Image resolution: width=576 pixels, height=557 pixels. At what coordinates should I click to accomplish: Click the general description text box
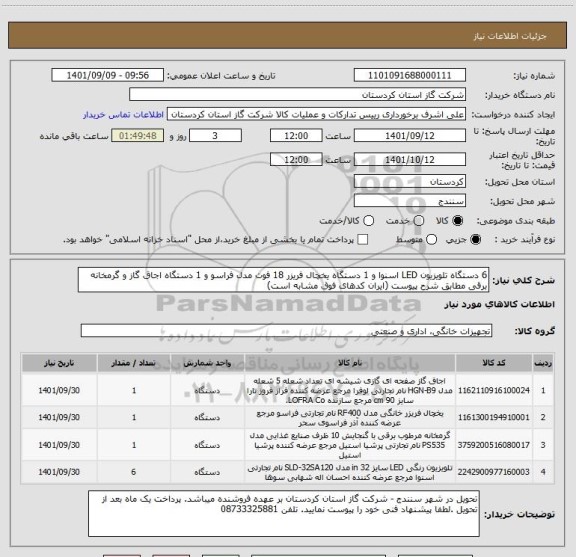[283, 280]
